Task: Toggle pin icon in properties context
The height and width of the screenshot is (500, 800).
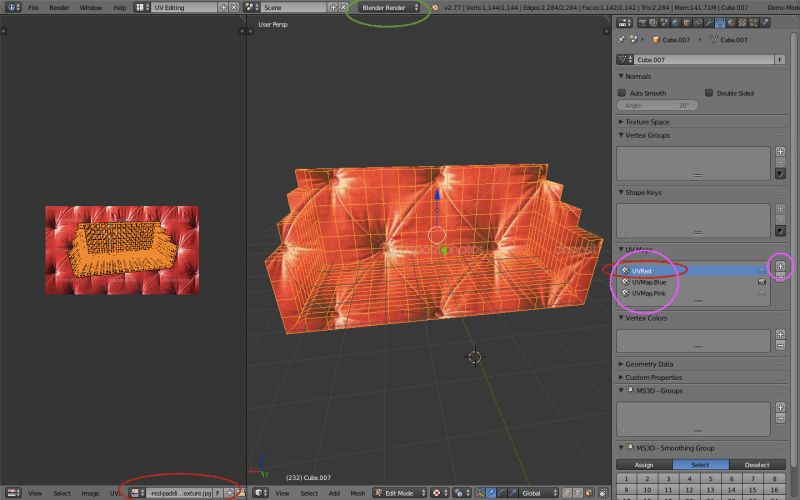Action: pos(621,39)
